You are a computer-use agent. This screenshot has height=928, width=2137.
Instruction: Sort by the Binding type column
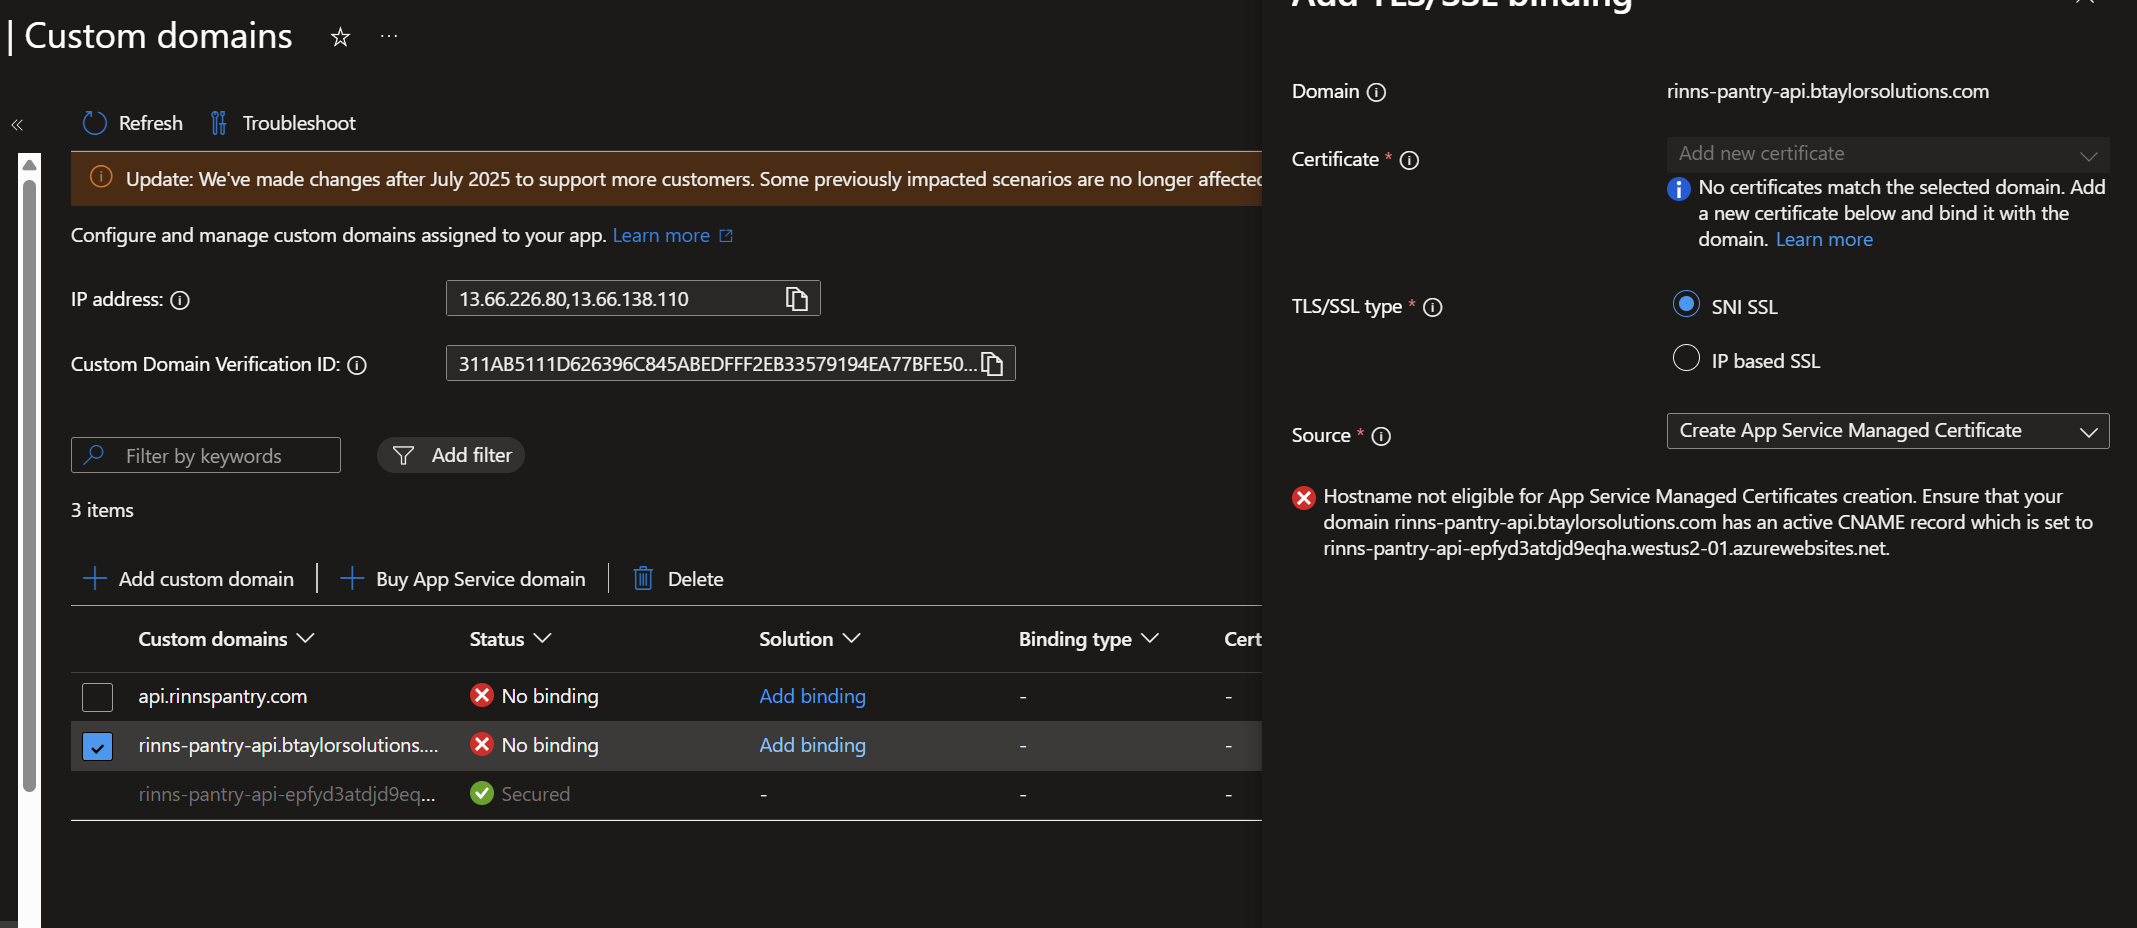click(1088, 639)
